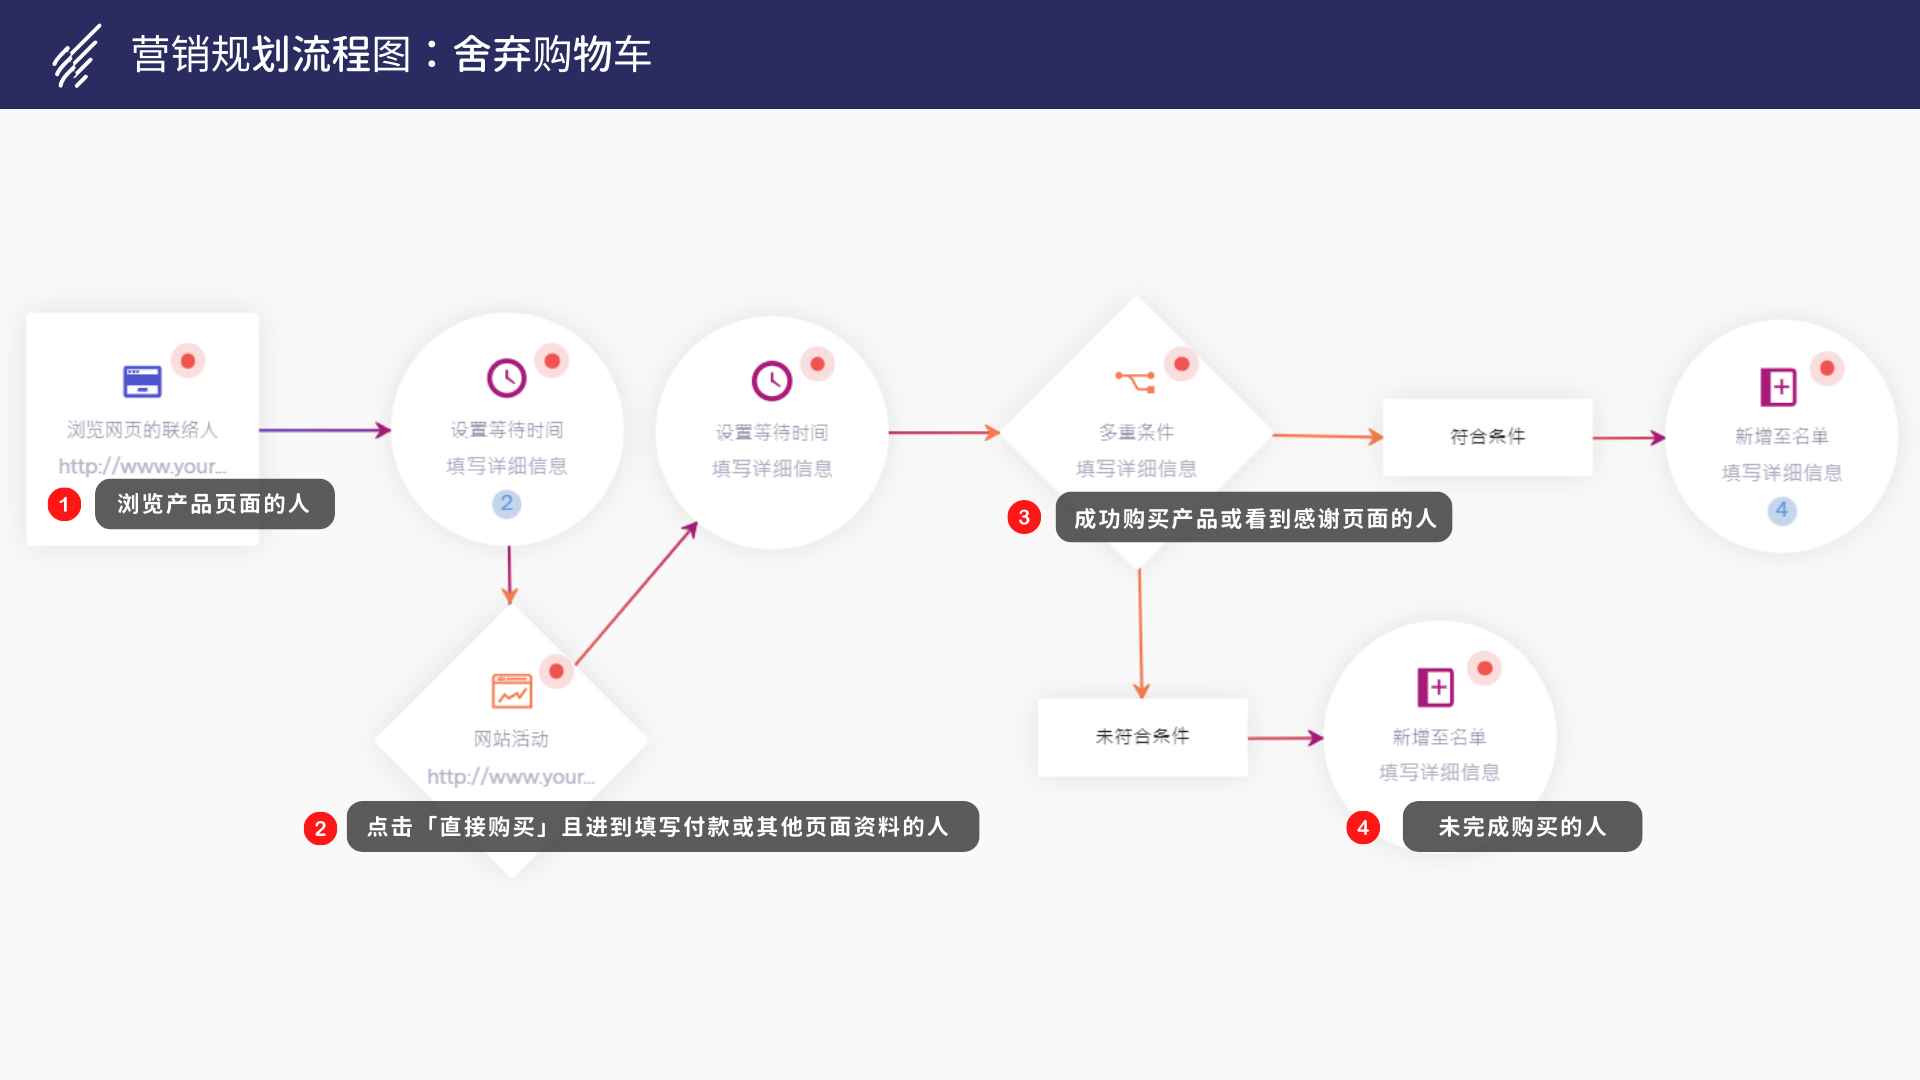The image size is (1920, 1080).
Task: Click the add-to-list icon in bottom node
Action: pos(1435,687)
